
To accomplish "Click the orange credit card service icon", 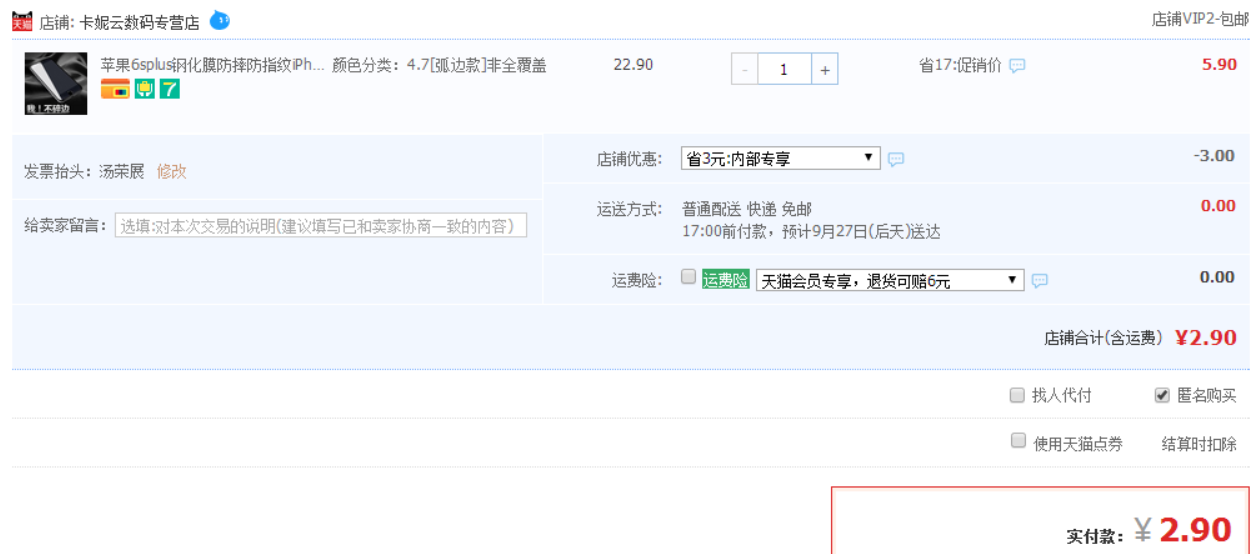I will [x=115, y=89].
